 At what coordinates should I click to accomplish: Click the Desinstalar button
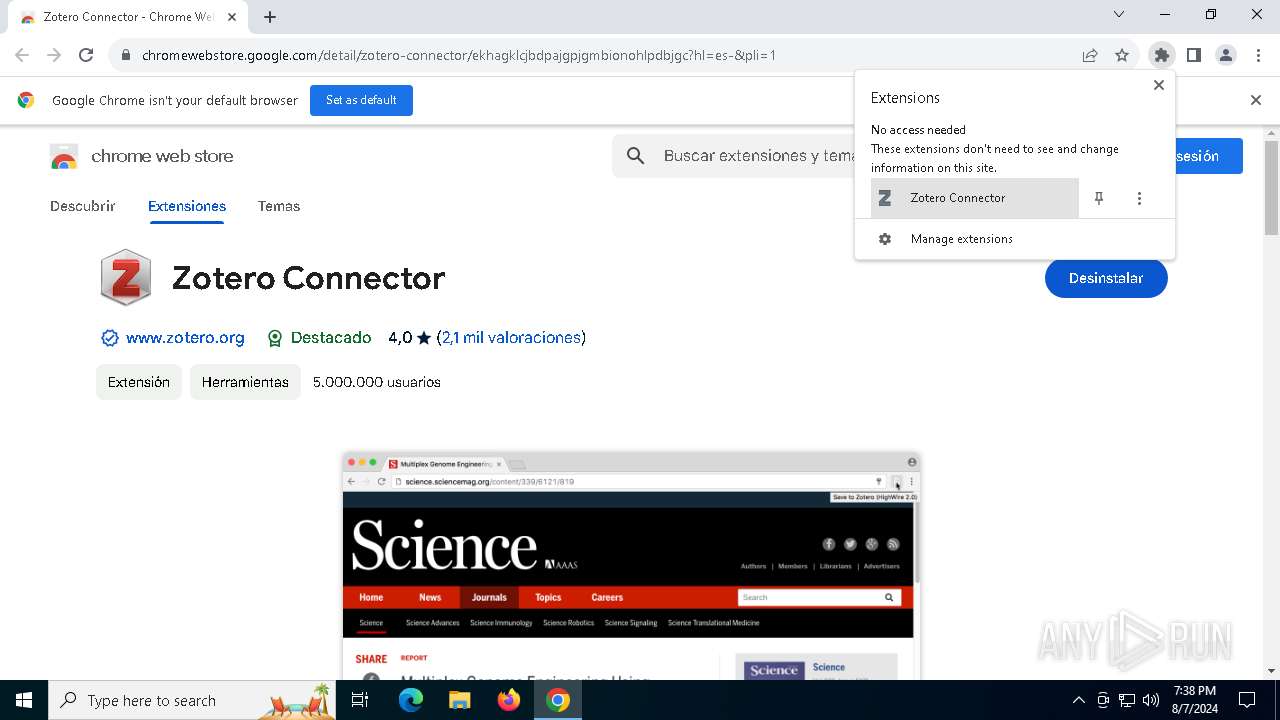tap(1106, 278)
